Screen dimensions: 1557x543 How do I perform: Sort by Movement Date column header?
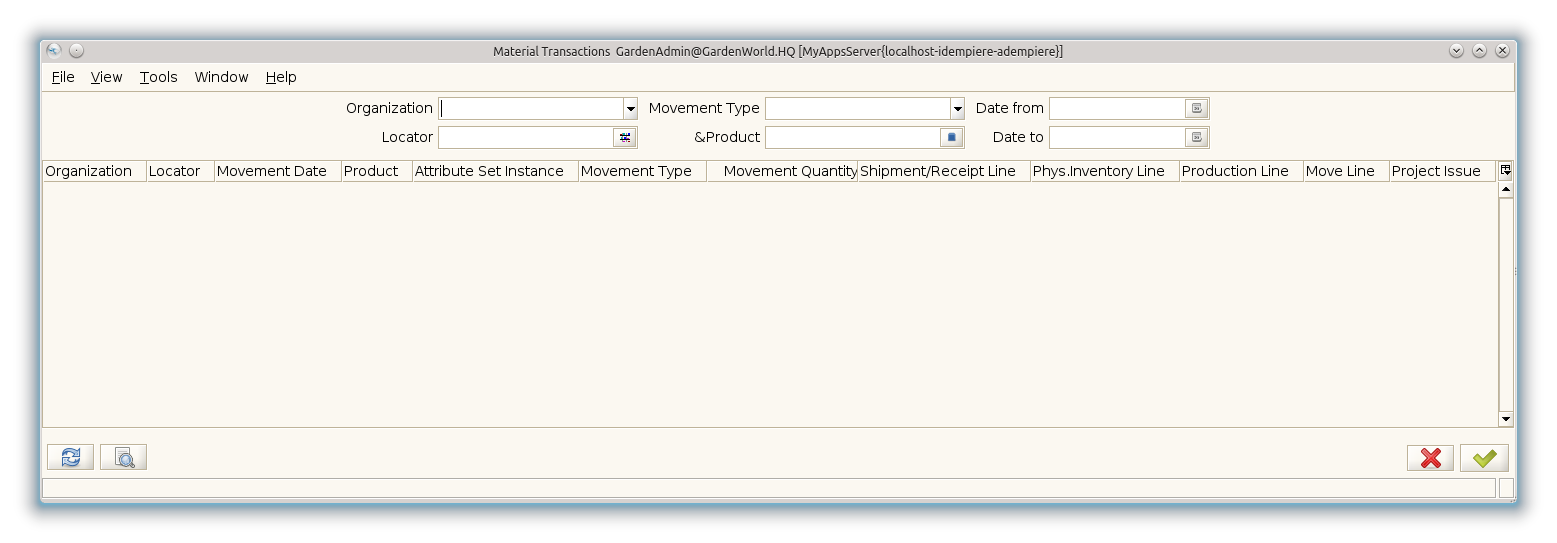pos(272,171)
